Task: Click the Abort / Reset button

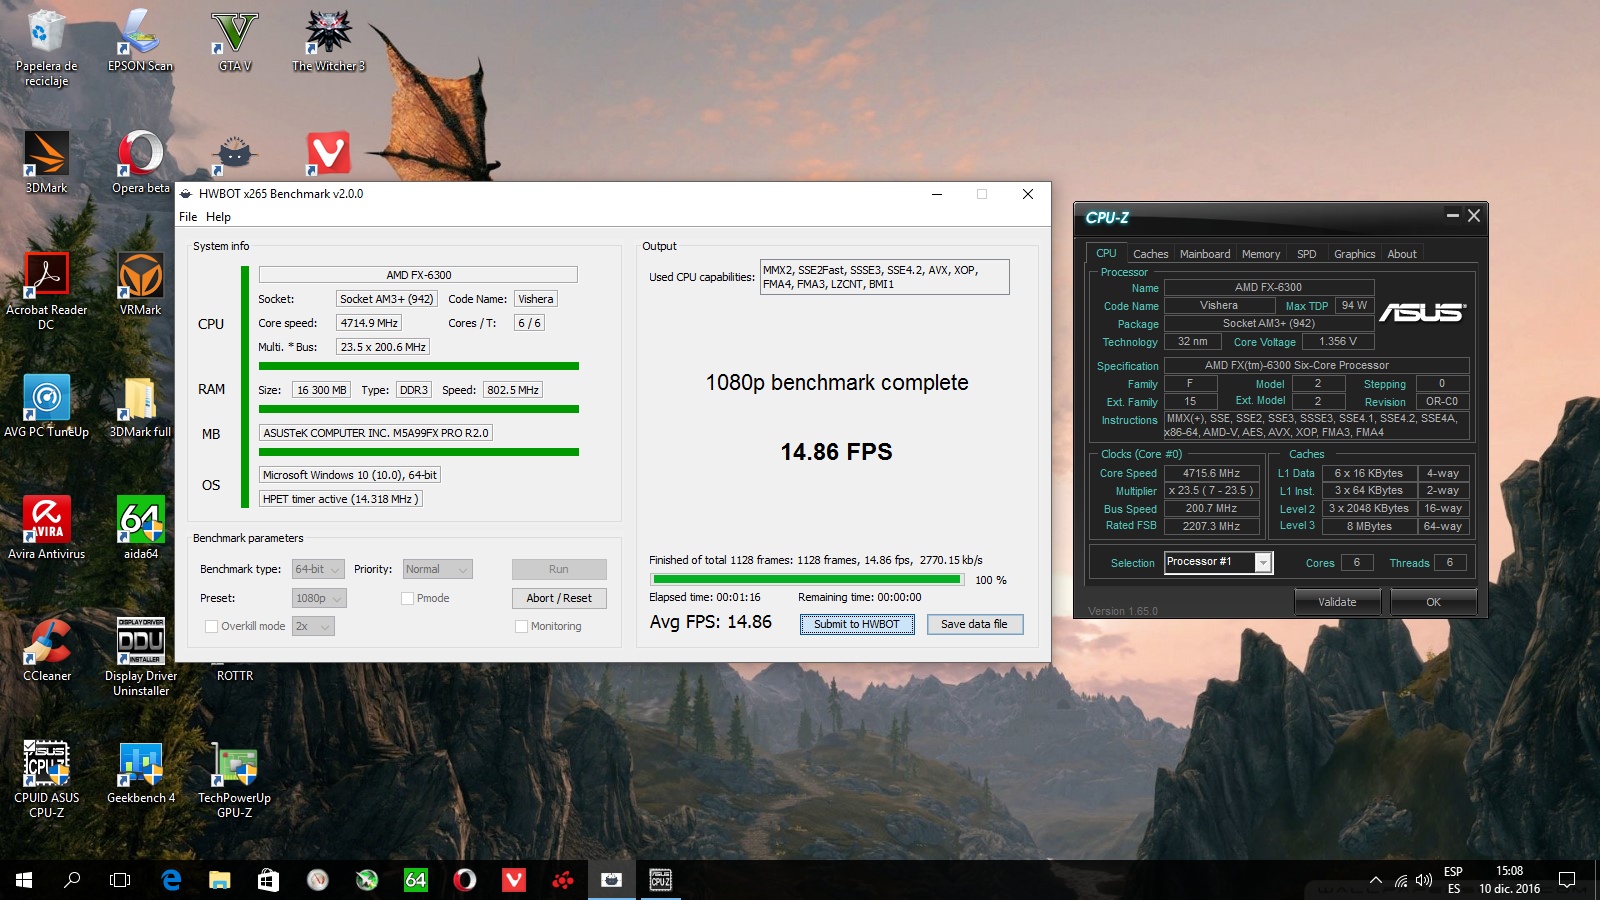Action: [559, 598]
